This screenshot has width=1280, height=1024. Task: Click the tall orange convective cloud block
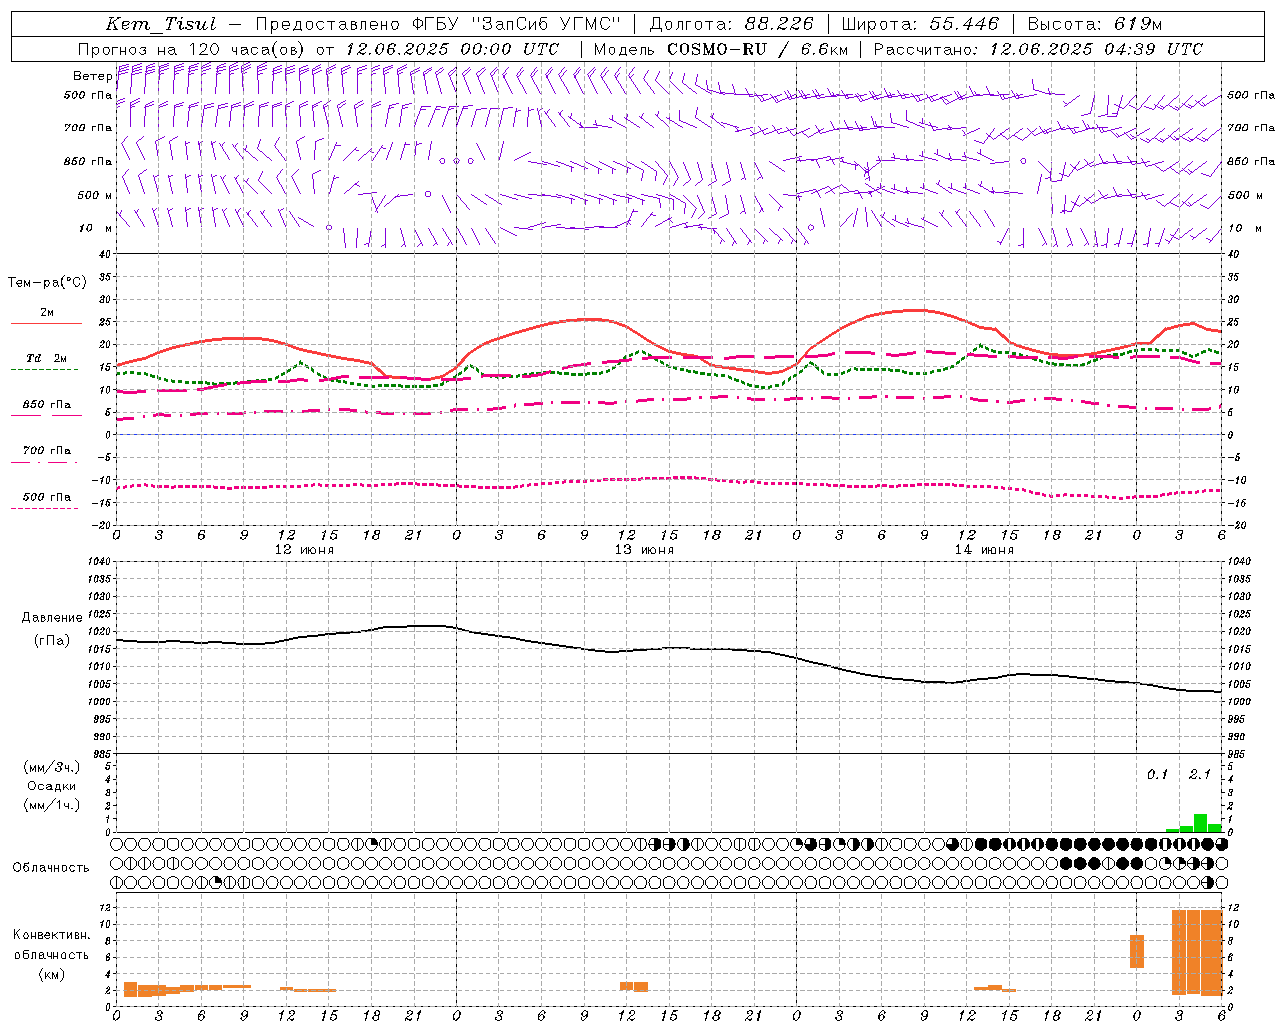tap(1198, 952)
